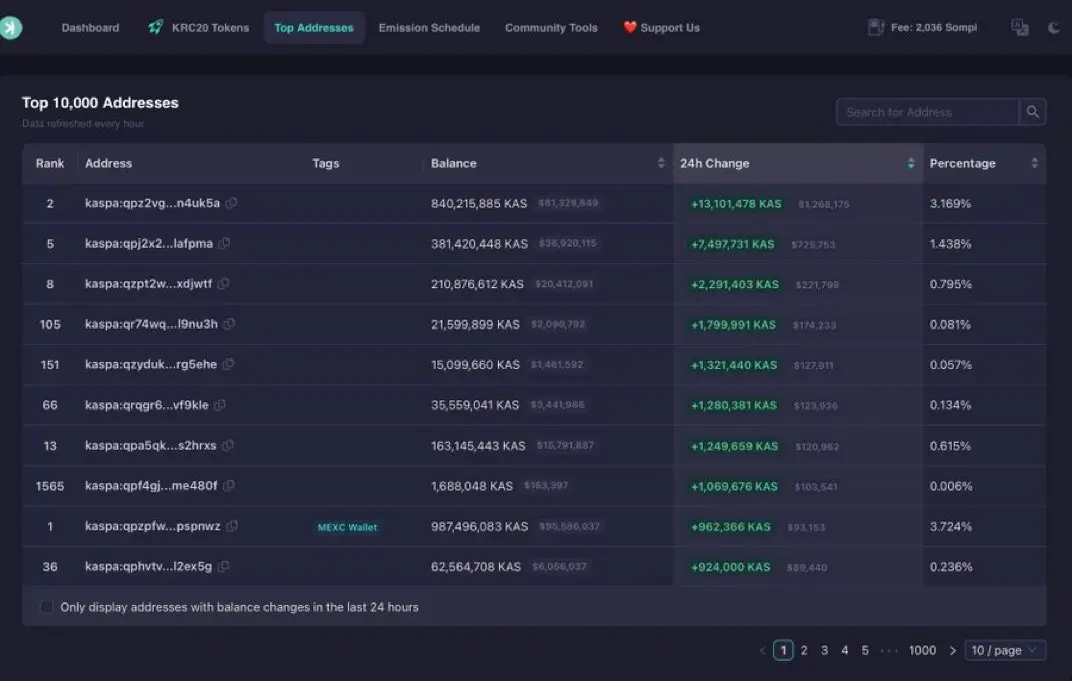Copy address kaspa:qzyduk...rg5ehe
The image size is (1072, 681).
tap(228, 364)
